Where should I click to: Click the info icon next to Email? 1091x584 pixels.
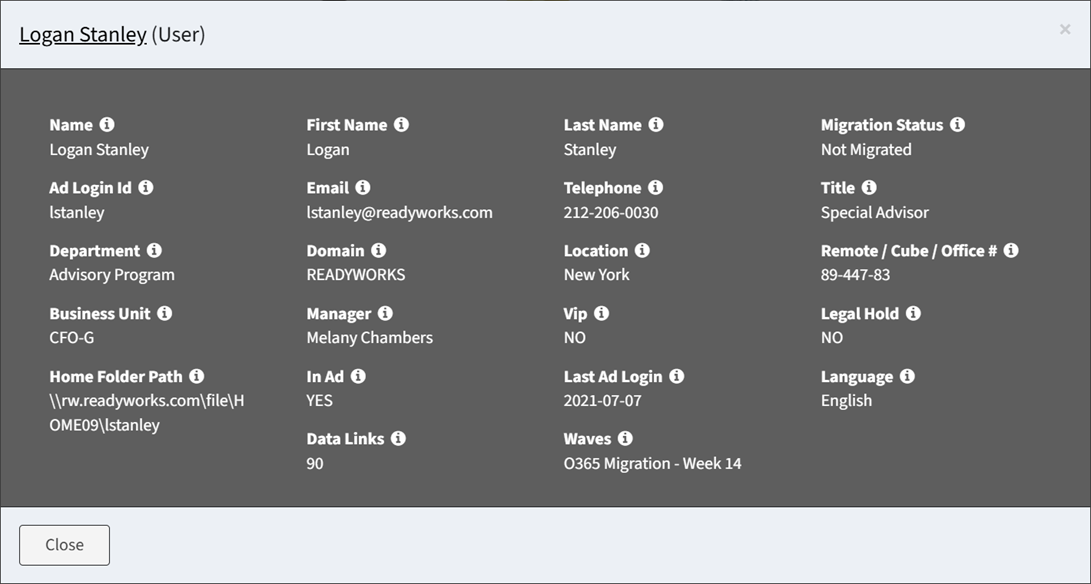click(x=363, y=188)
